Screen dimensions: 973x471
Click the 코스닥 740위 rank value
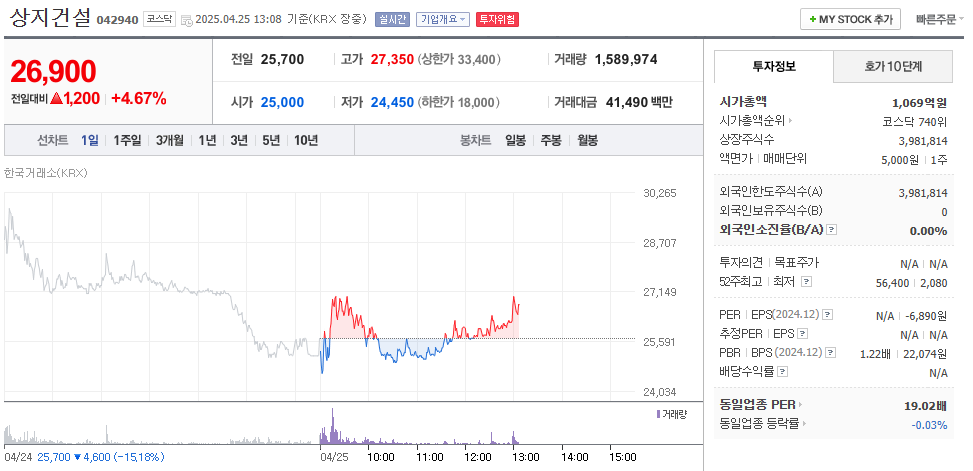(x=915, y=121)
